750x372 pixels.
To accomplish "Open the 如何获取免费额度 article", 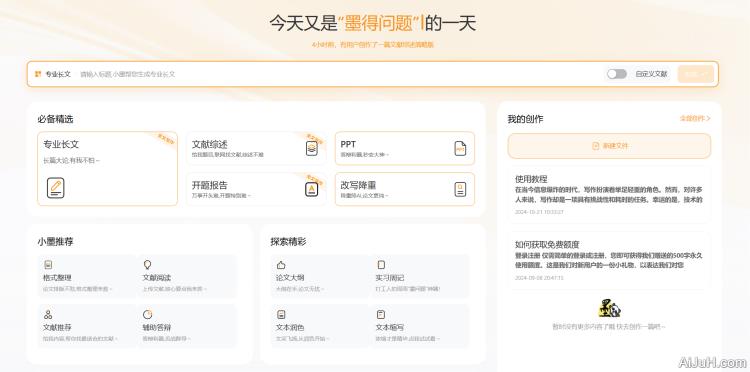I will pos(609,261).
